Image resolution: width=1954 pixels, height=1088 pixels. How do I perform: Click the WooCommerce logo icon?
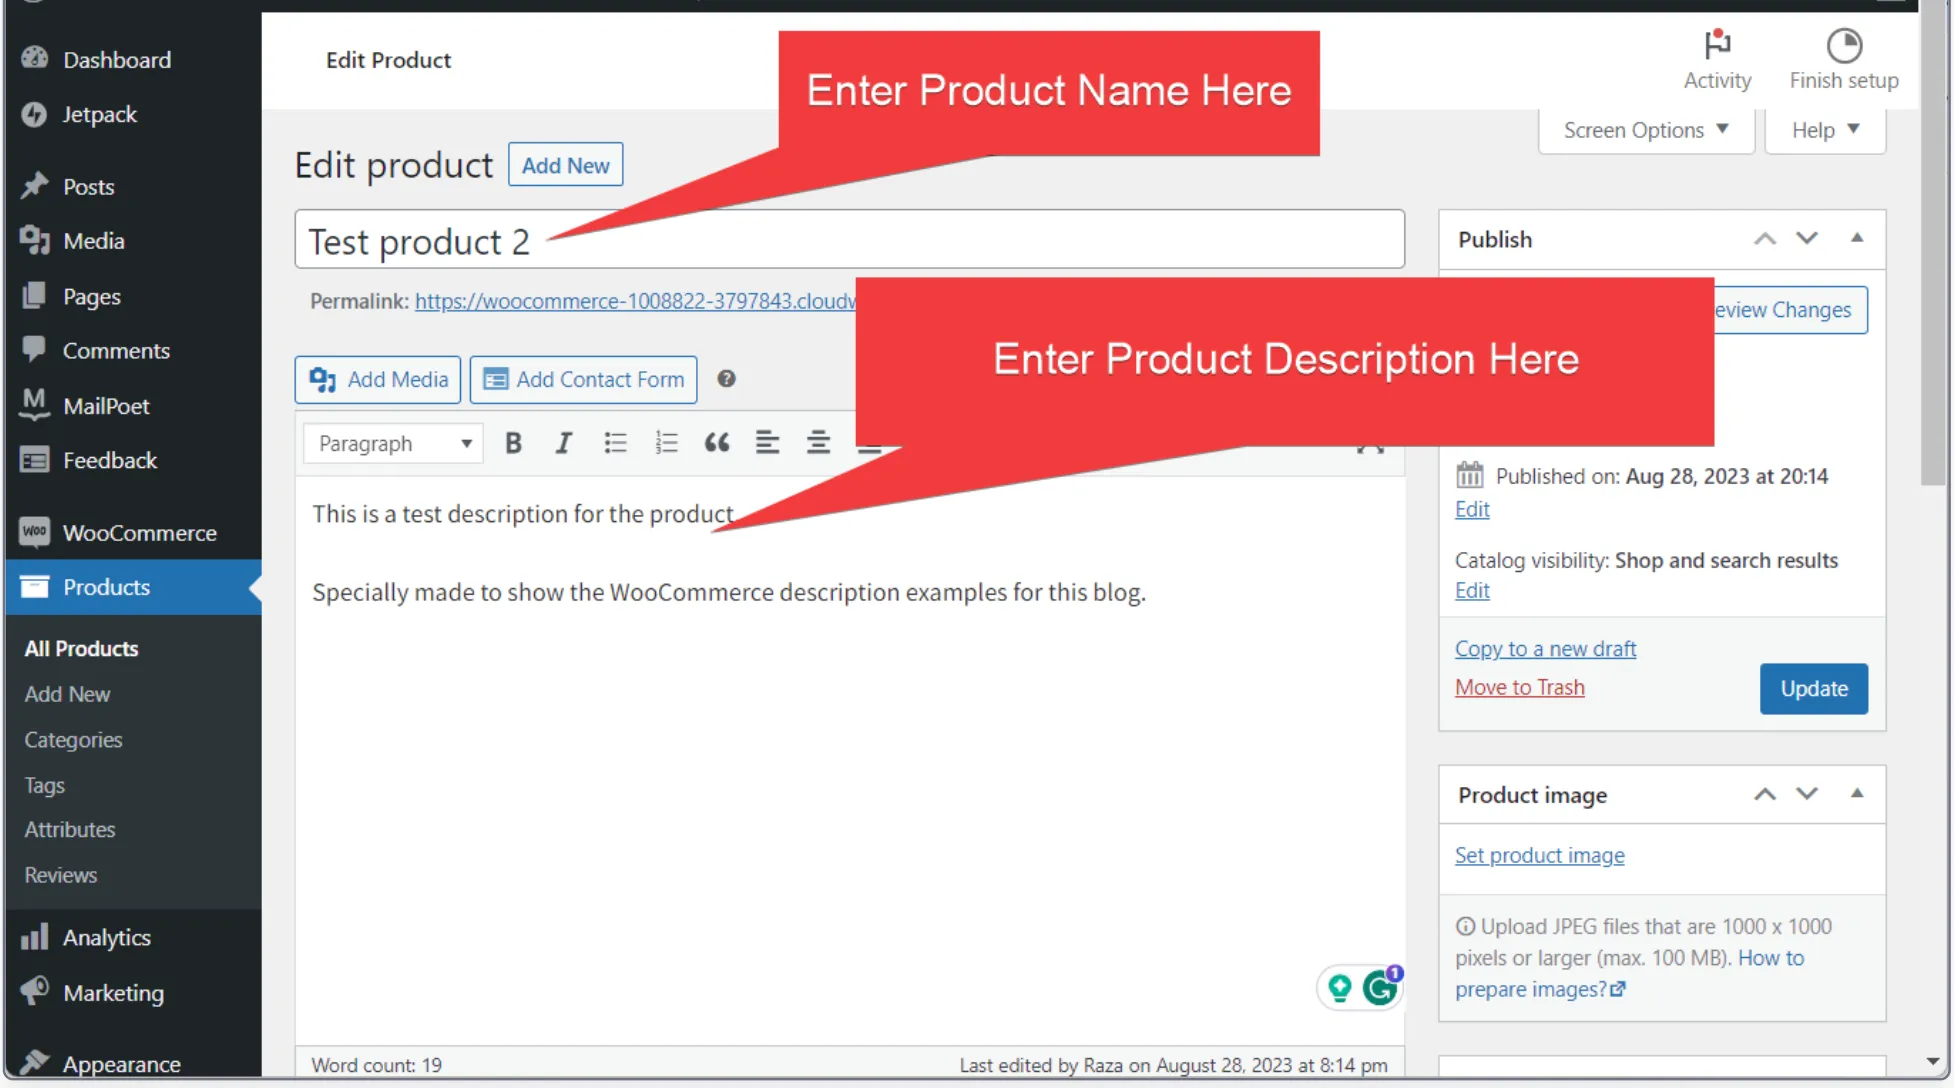[34, 532]
